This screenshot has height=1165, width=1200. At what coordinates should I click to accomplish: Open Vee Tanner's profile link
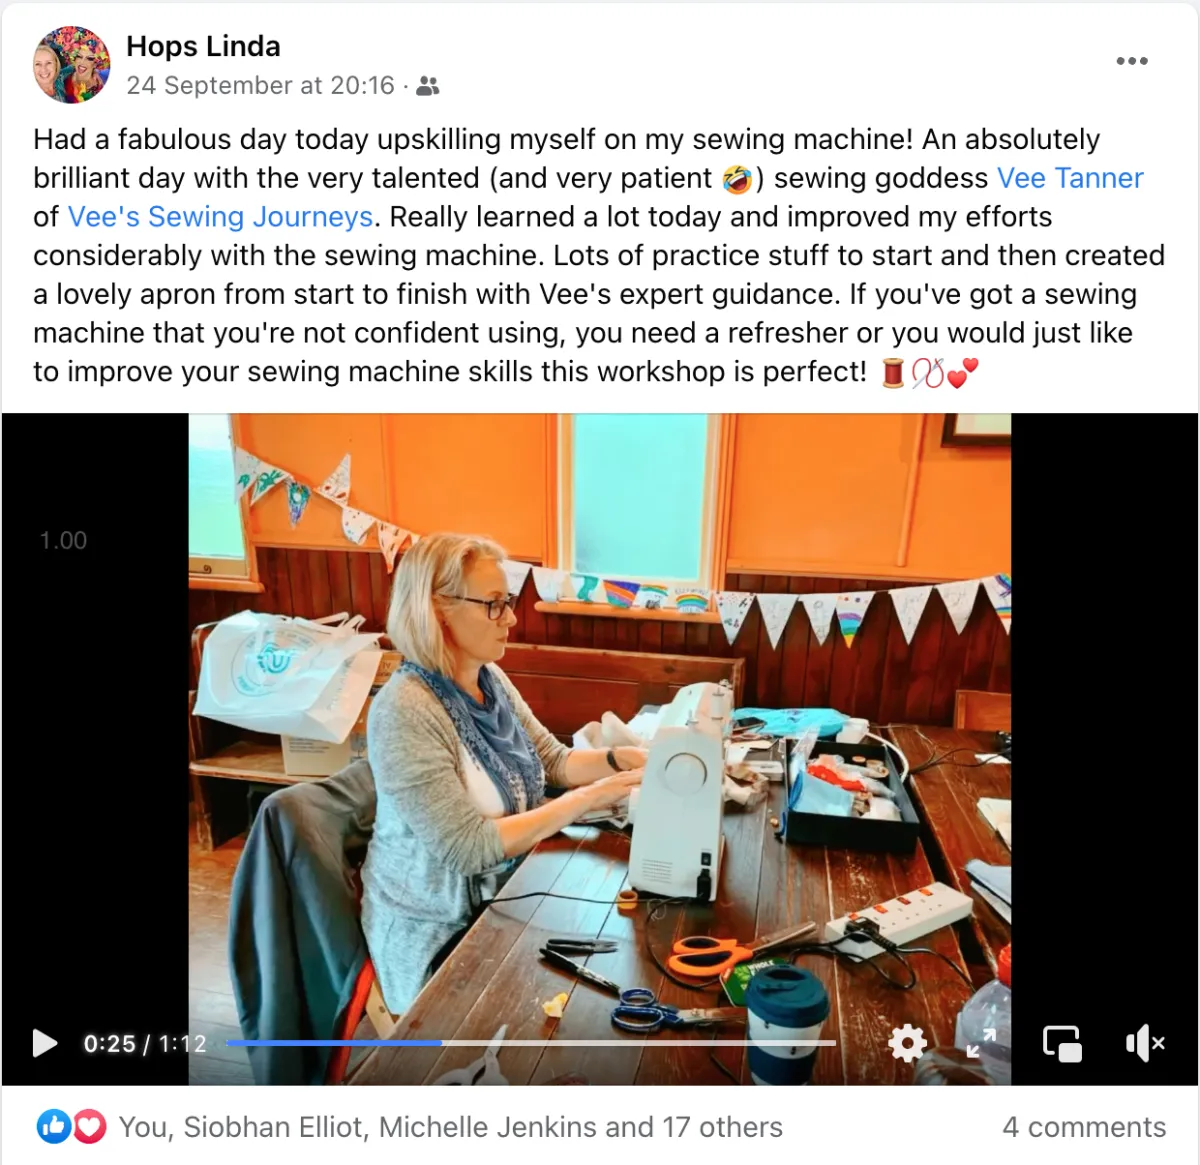pos(1070,178)
